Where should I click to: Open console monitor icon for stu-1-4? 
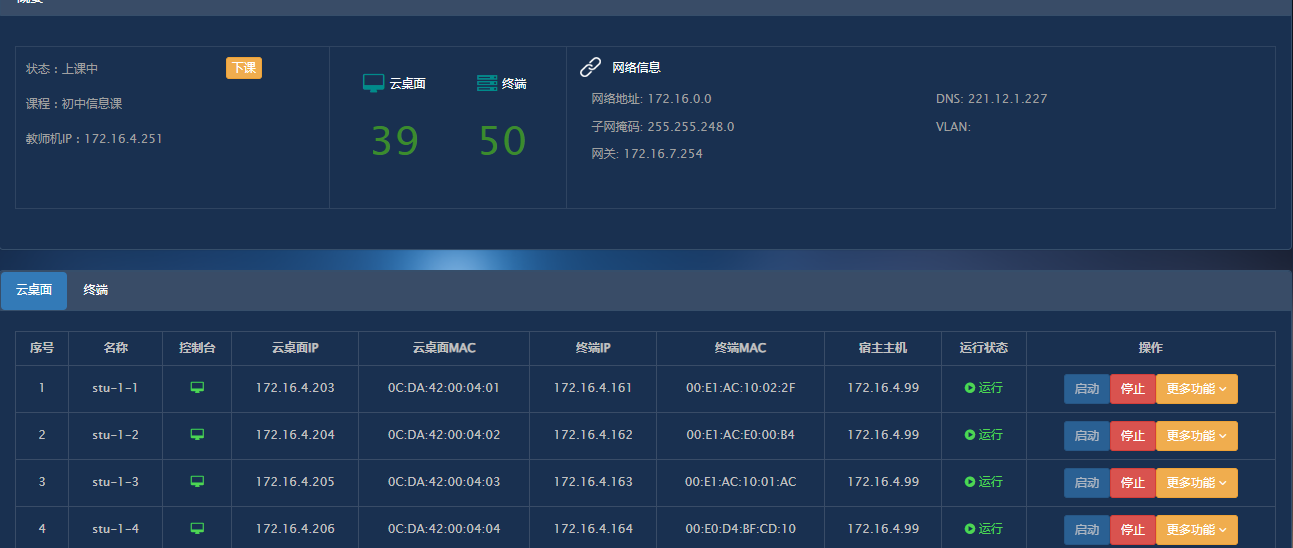197,528
